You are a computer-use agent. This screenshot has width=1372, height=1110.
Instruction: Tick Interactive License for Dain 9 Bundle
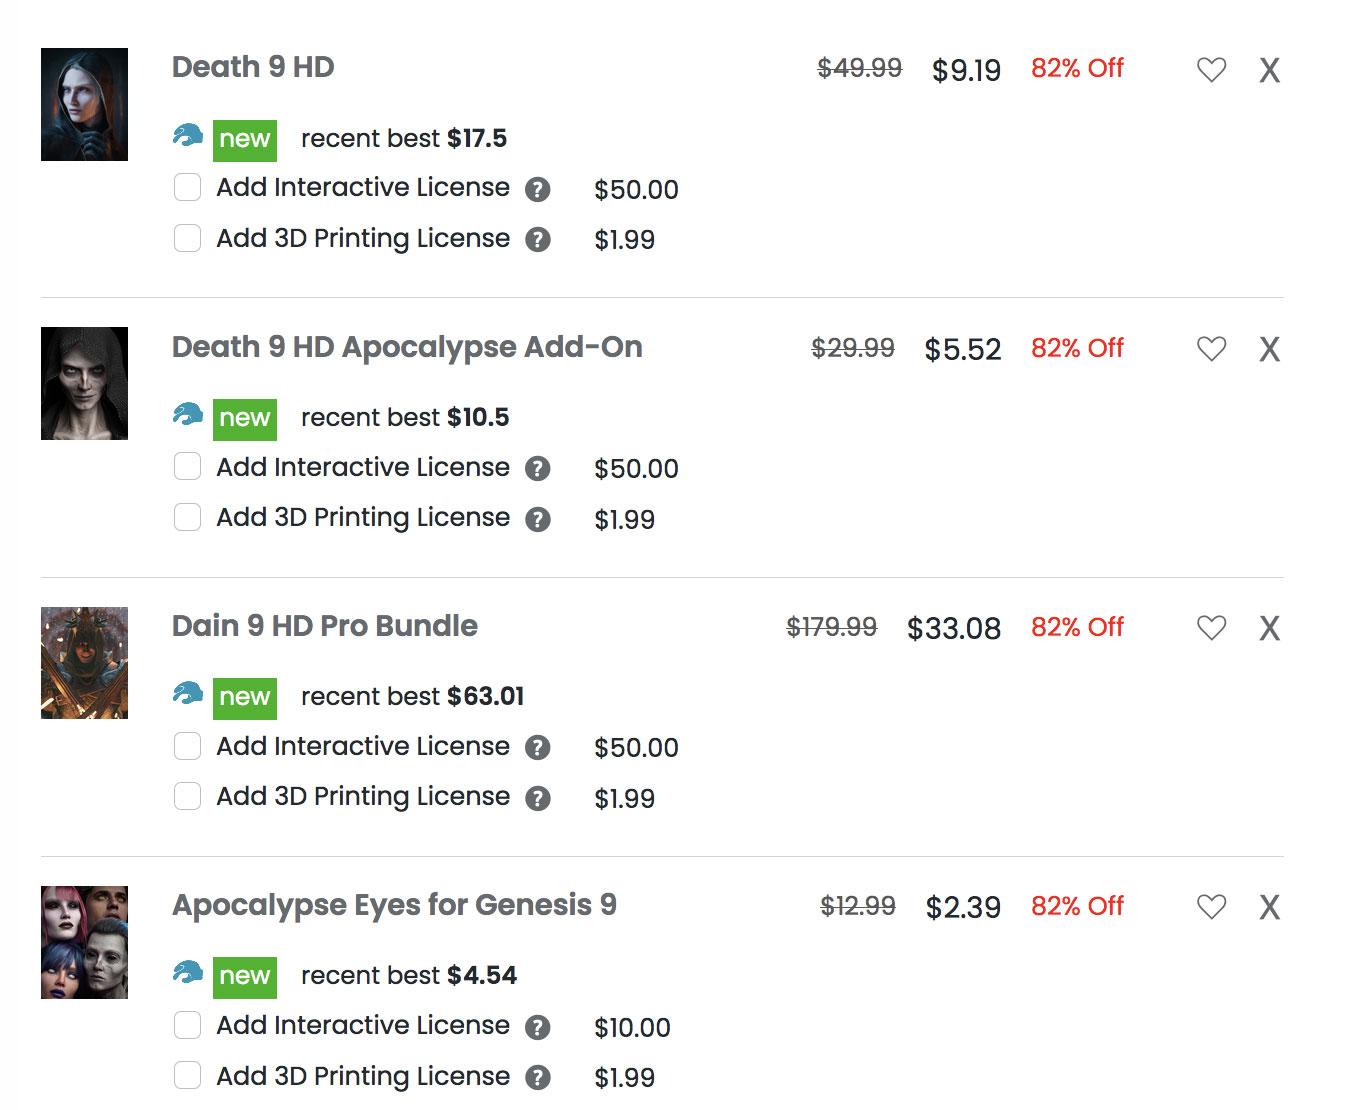(187, 746)
